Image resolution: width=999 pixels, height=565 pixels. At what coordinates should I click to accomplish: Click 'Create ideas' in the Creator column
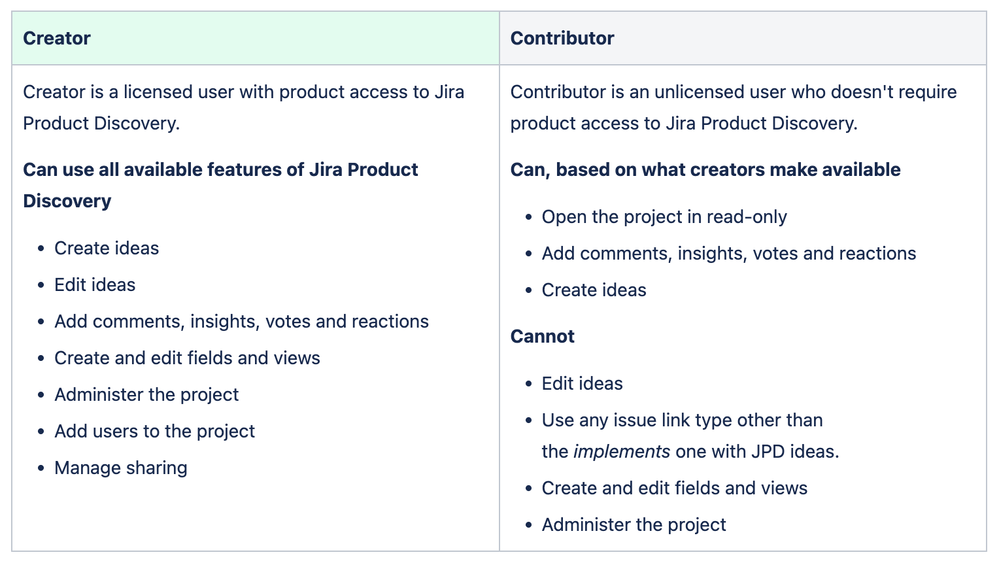tap(106, 248)
